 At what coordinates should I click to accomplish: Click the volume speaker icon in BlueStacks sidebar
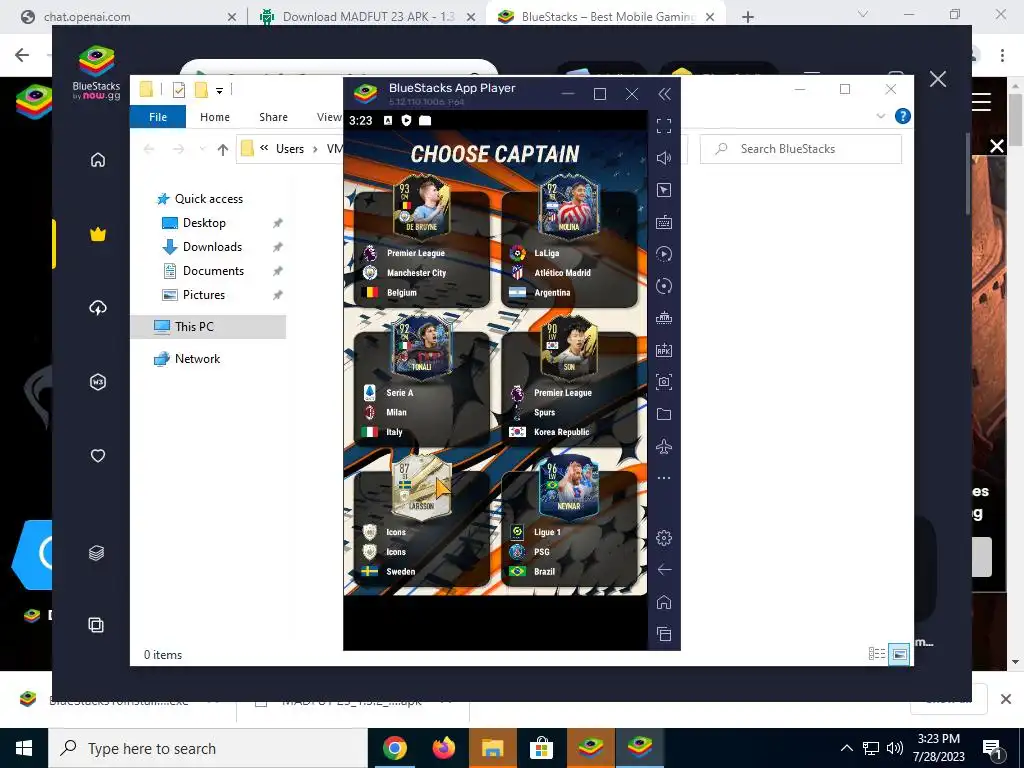click(x=664, y=157)
